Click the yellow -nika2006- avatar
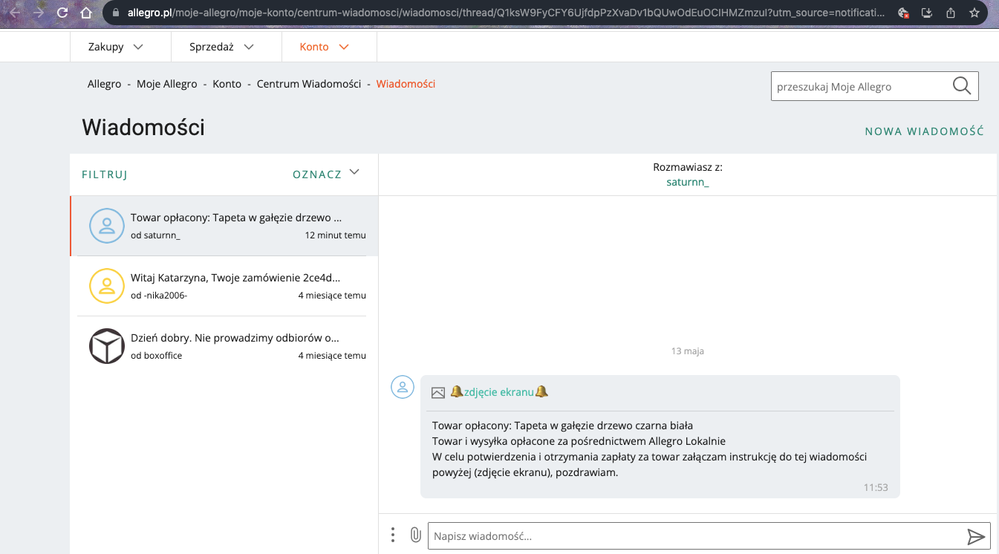The height and width of the screenshot is (554, 999). coord(106,286)
